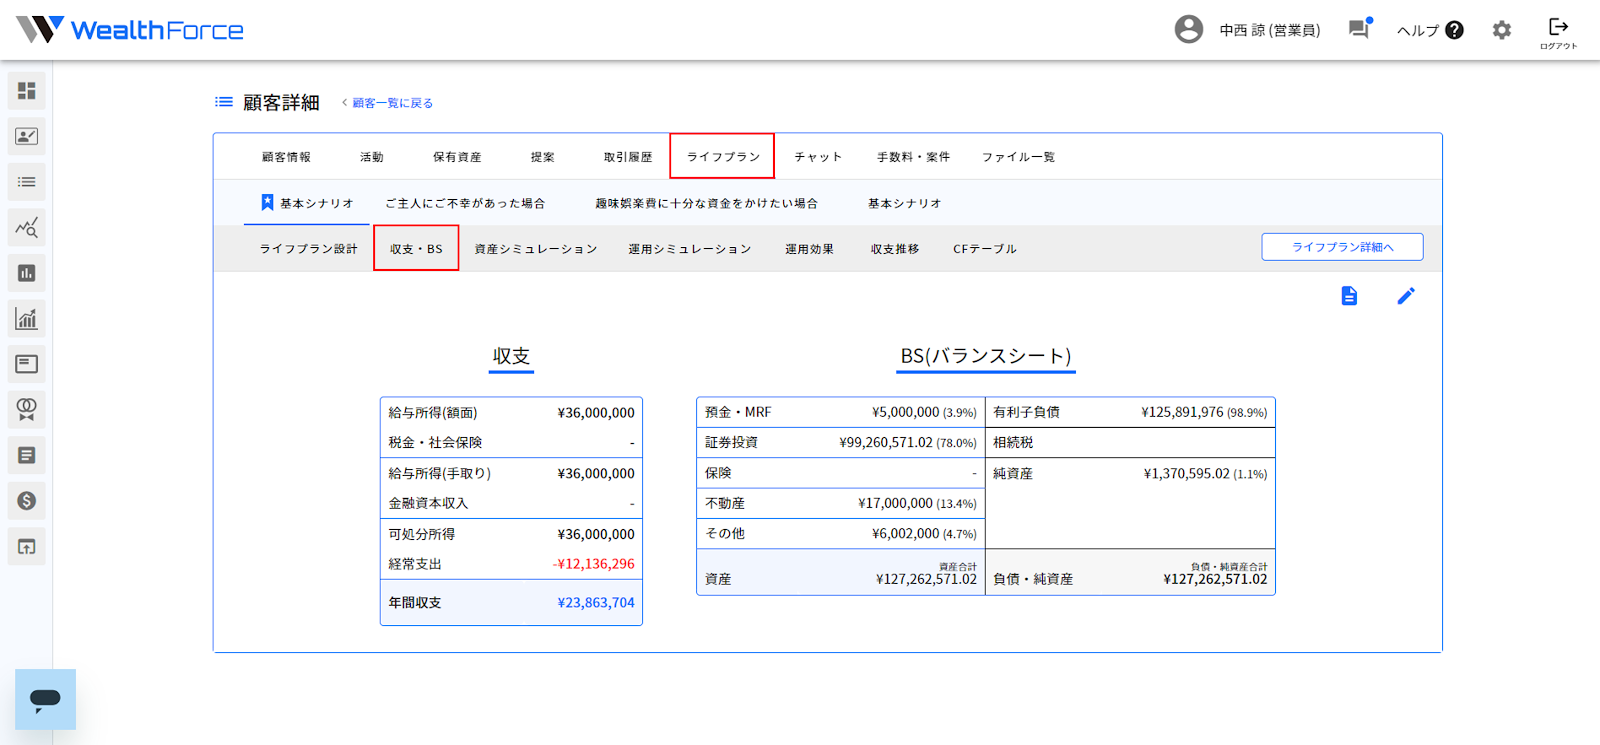Click the dollar coin sidebar icon
The height and width of the screenshot is (745, 1600).
pos(27,501)
